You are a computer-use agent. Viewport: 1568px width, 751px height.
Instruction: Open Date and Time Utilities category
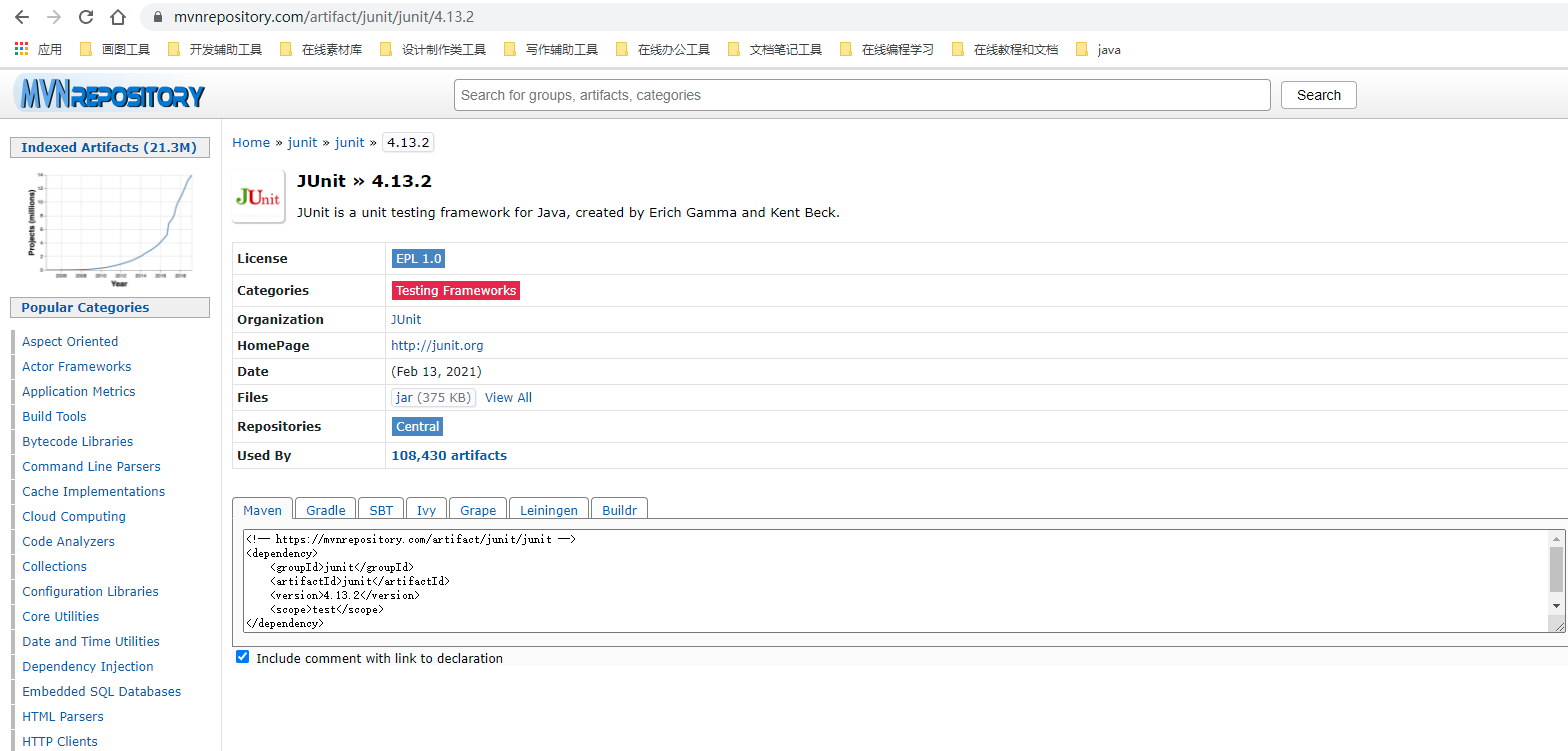(x=91, y=641)
